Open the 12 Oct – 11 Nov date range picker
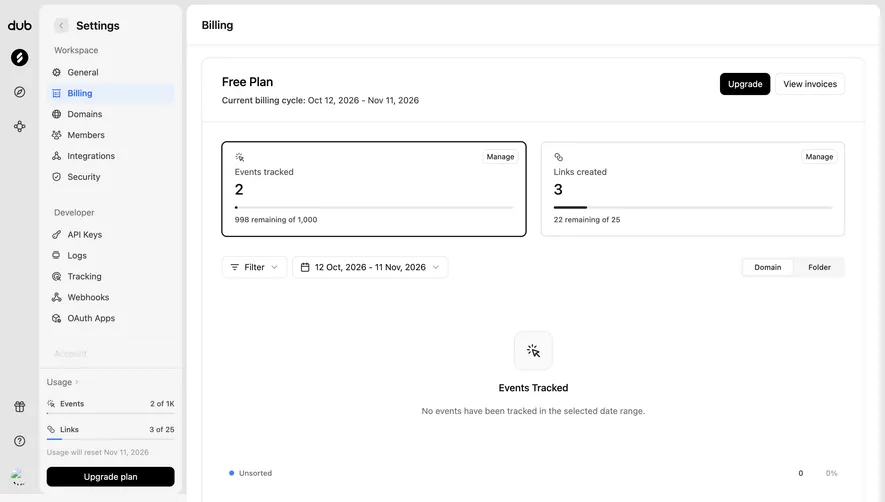 [370, 267]
